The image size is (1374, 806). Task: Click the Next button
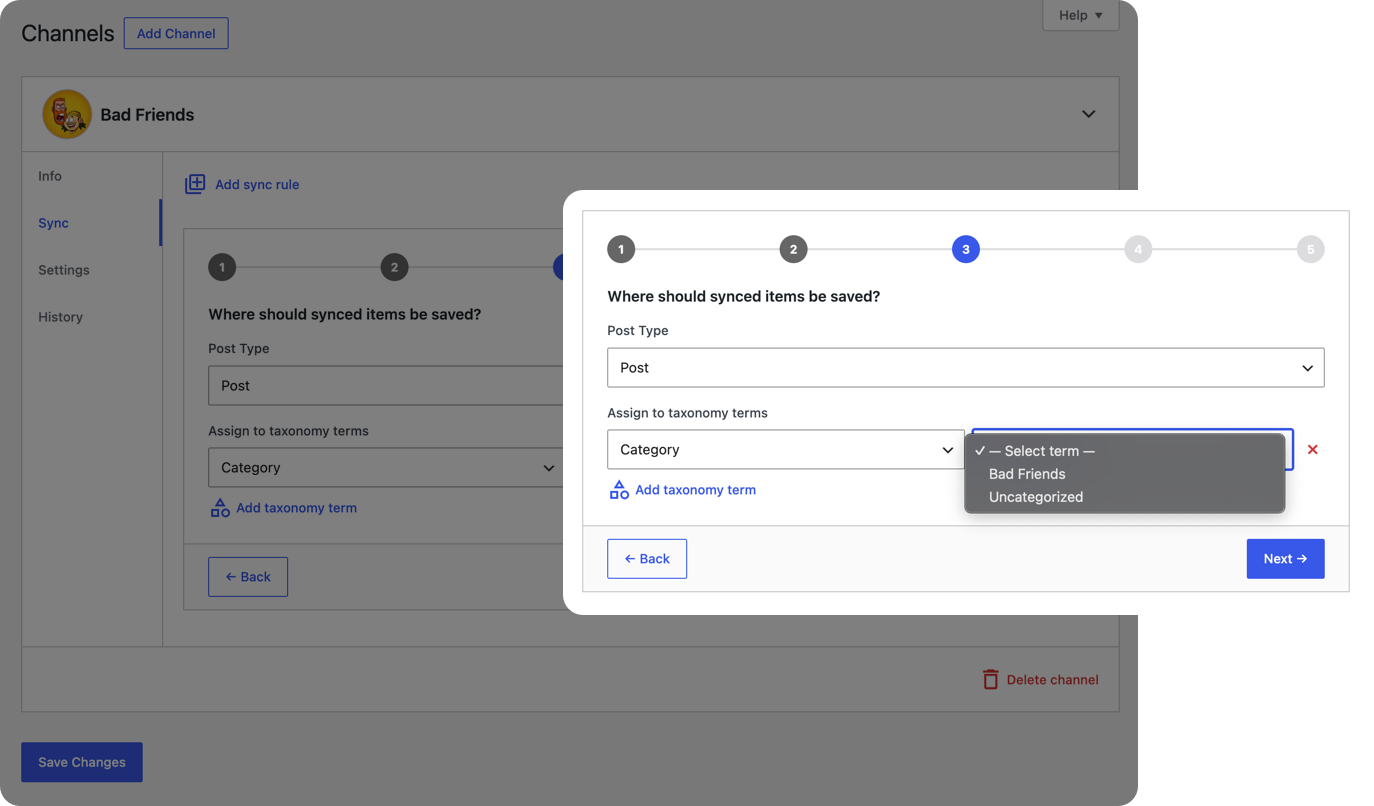click(1286, 559)
